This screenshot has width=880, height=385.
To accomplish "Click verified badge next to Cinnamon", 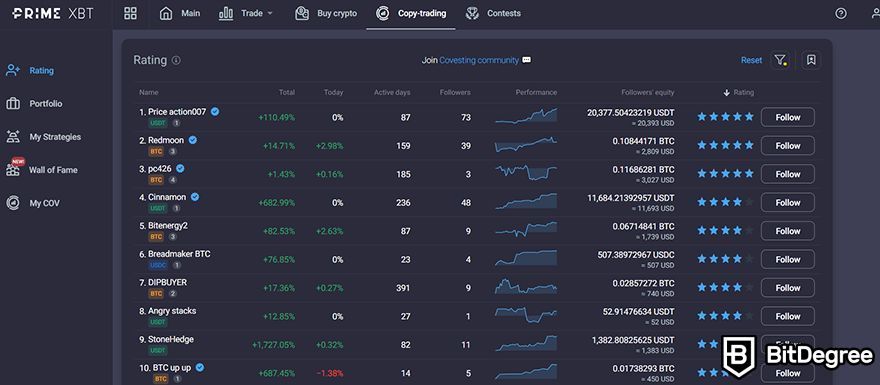I will coord(195,197).
